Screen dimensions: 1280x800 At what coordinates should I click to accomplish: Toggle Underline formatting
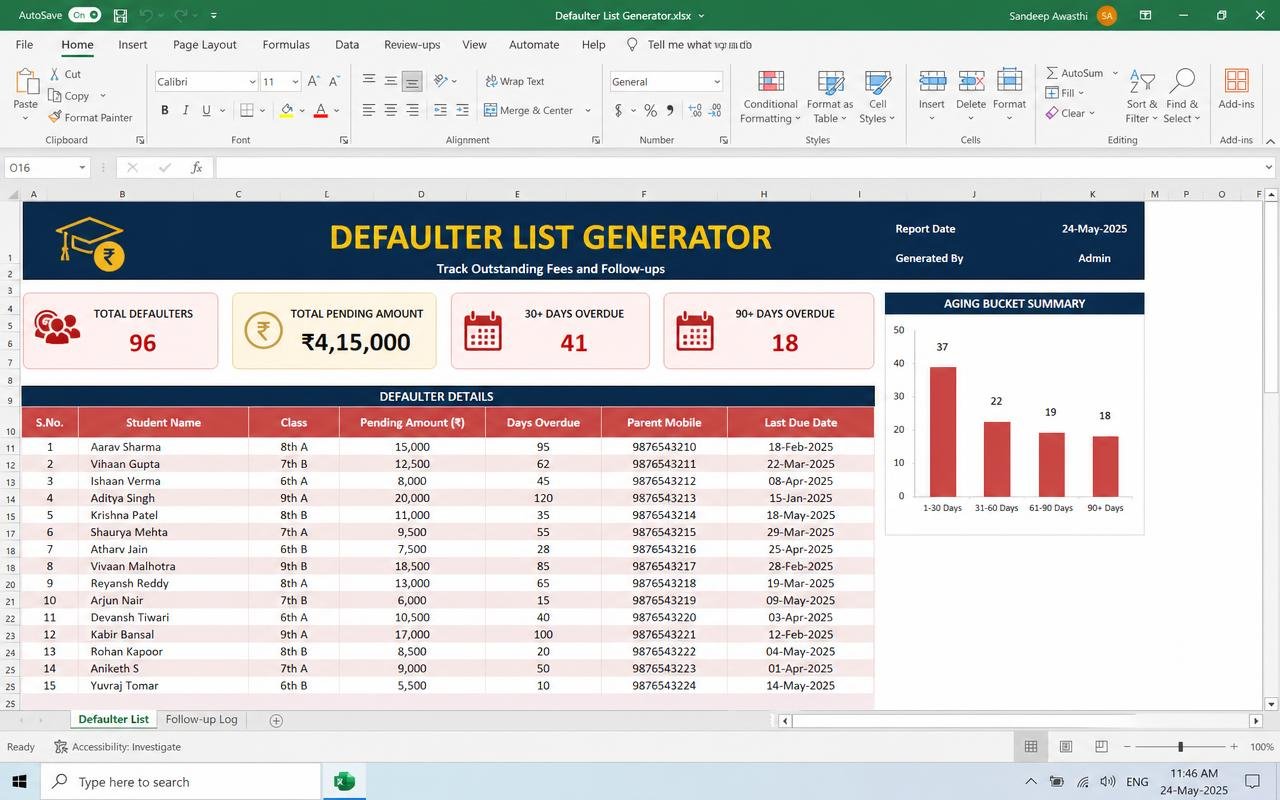coord(206,110)
